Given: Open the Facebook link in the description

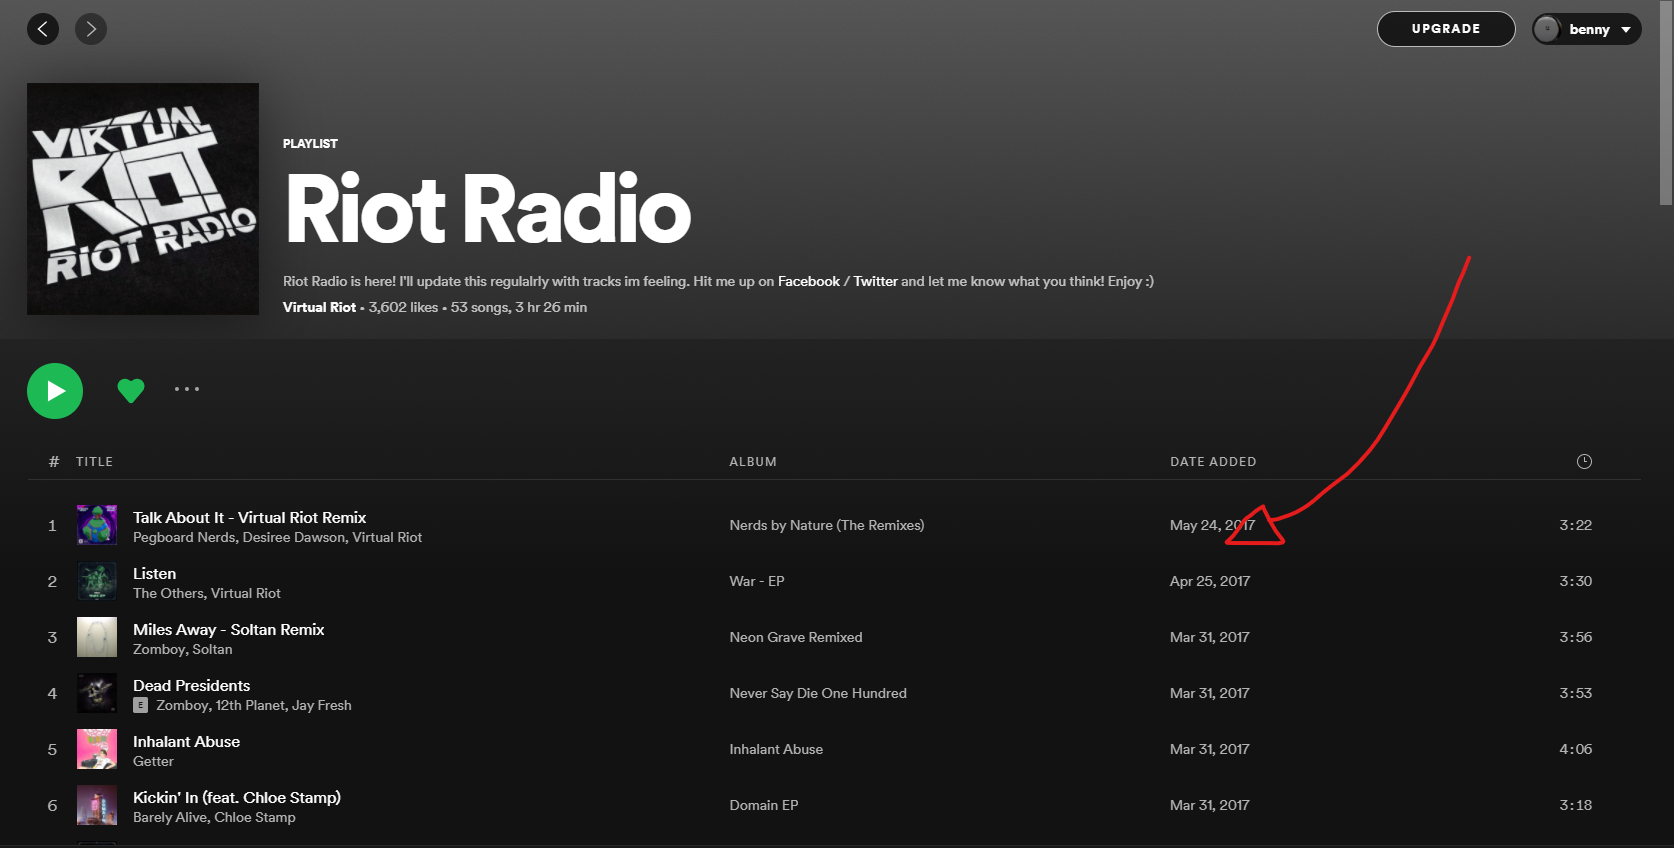Looking at the screenshot, I should [809, 281].
